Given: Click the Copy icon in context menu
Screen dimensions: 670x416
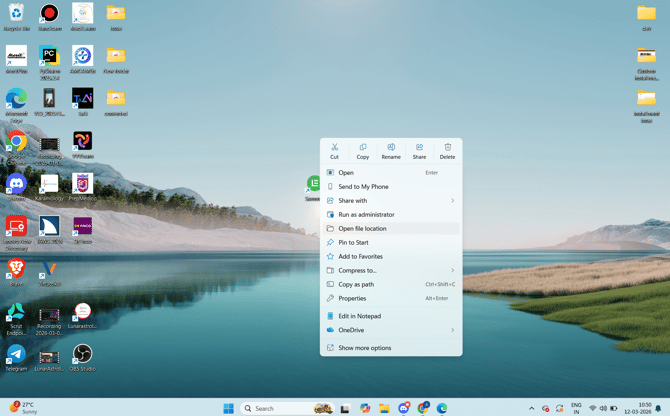Looking at the screenshot, I should point(363,147).
